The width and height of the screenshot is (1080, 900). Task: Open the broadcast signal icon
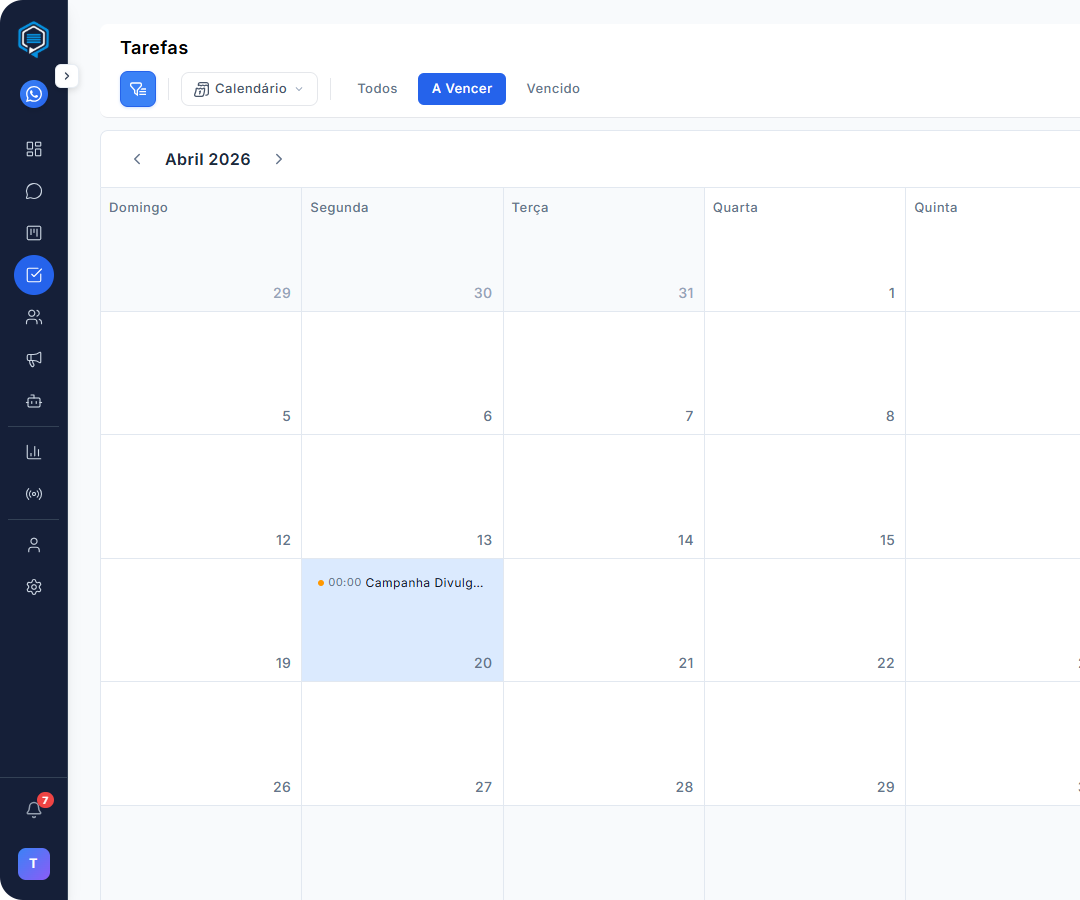34,494
